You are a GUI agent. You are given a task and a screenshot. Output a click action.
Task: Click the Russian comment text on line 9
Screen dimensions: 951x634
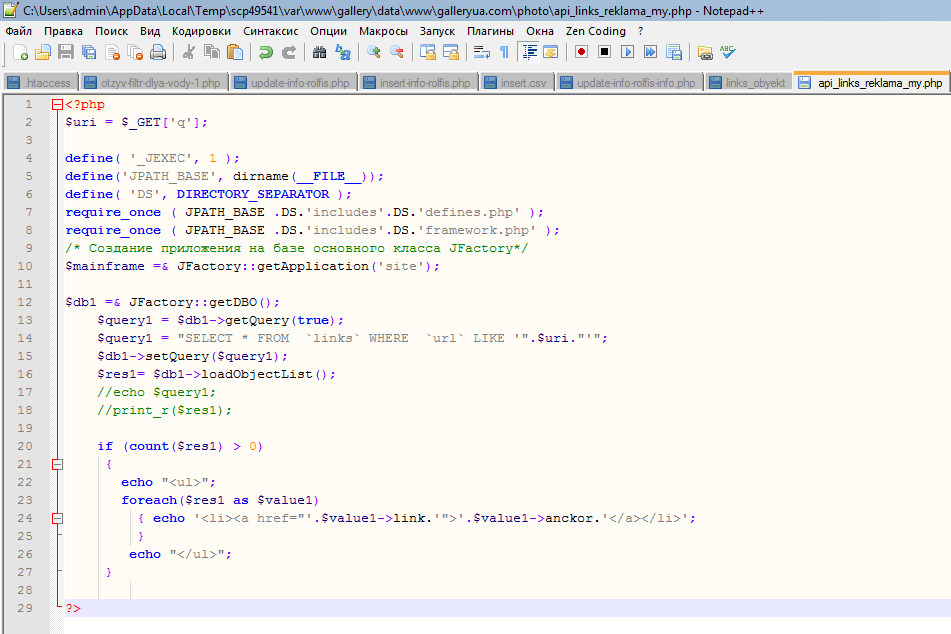(297, 248)
